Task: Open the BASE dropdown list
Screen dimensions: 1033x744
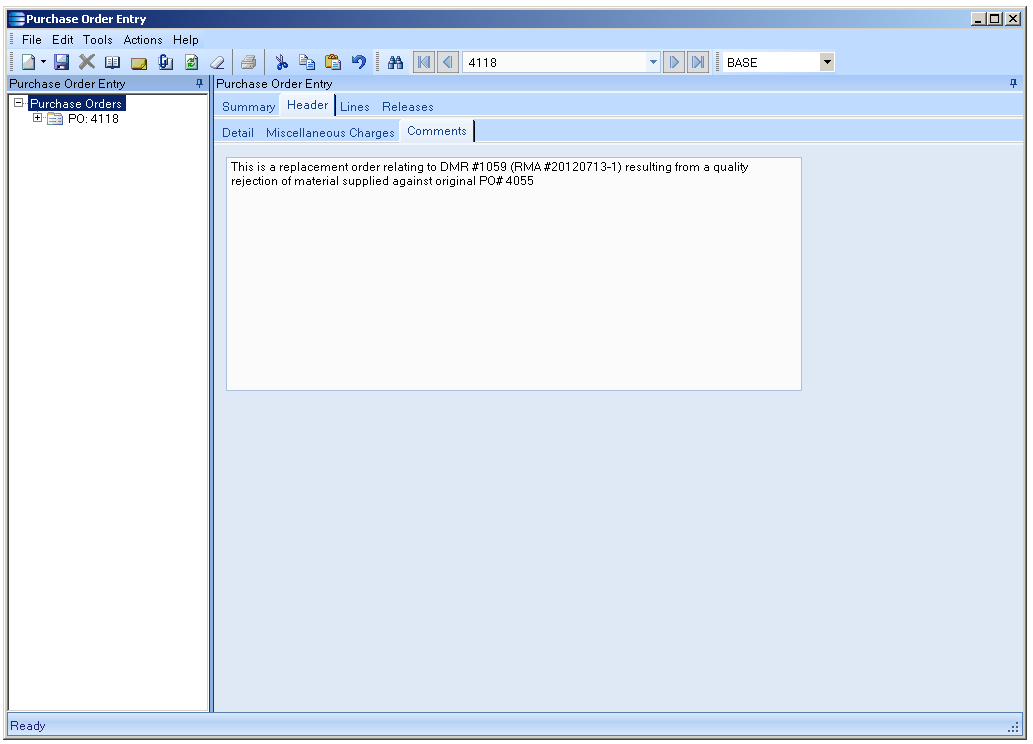Action: coord(826,62)
